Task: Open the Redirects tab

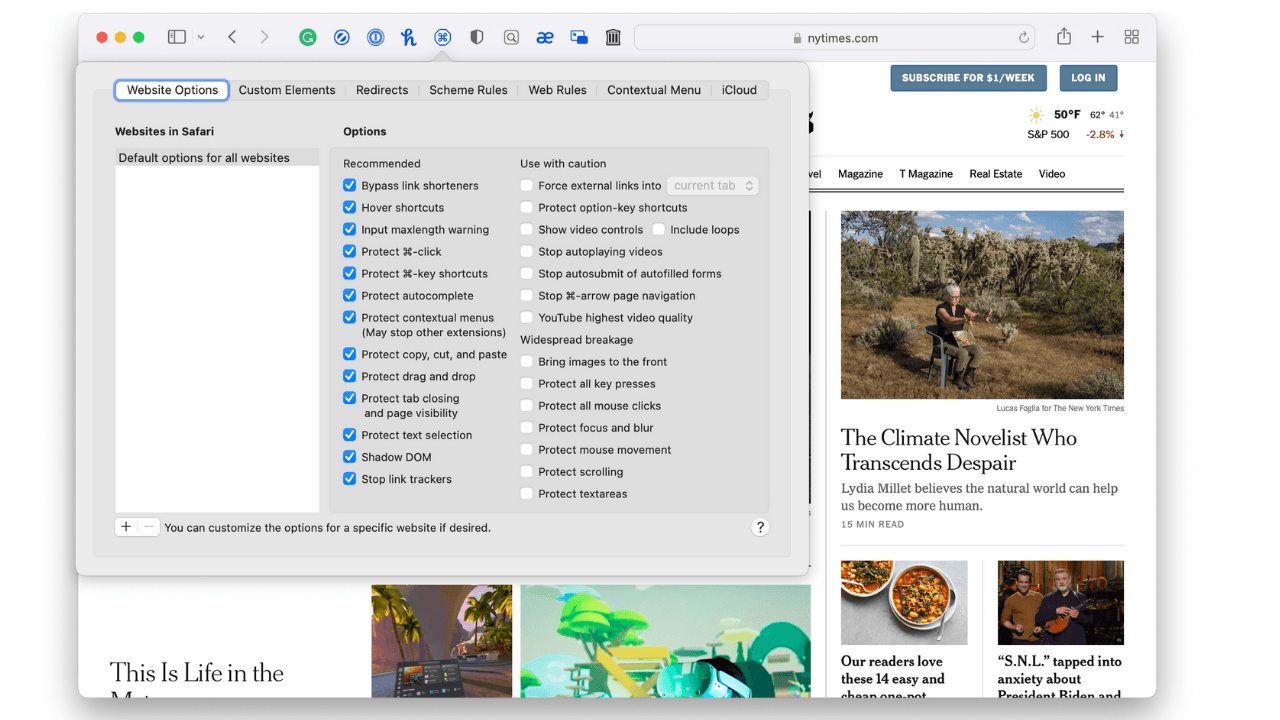Action: (x=382, y=90)
